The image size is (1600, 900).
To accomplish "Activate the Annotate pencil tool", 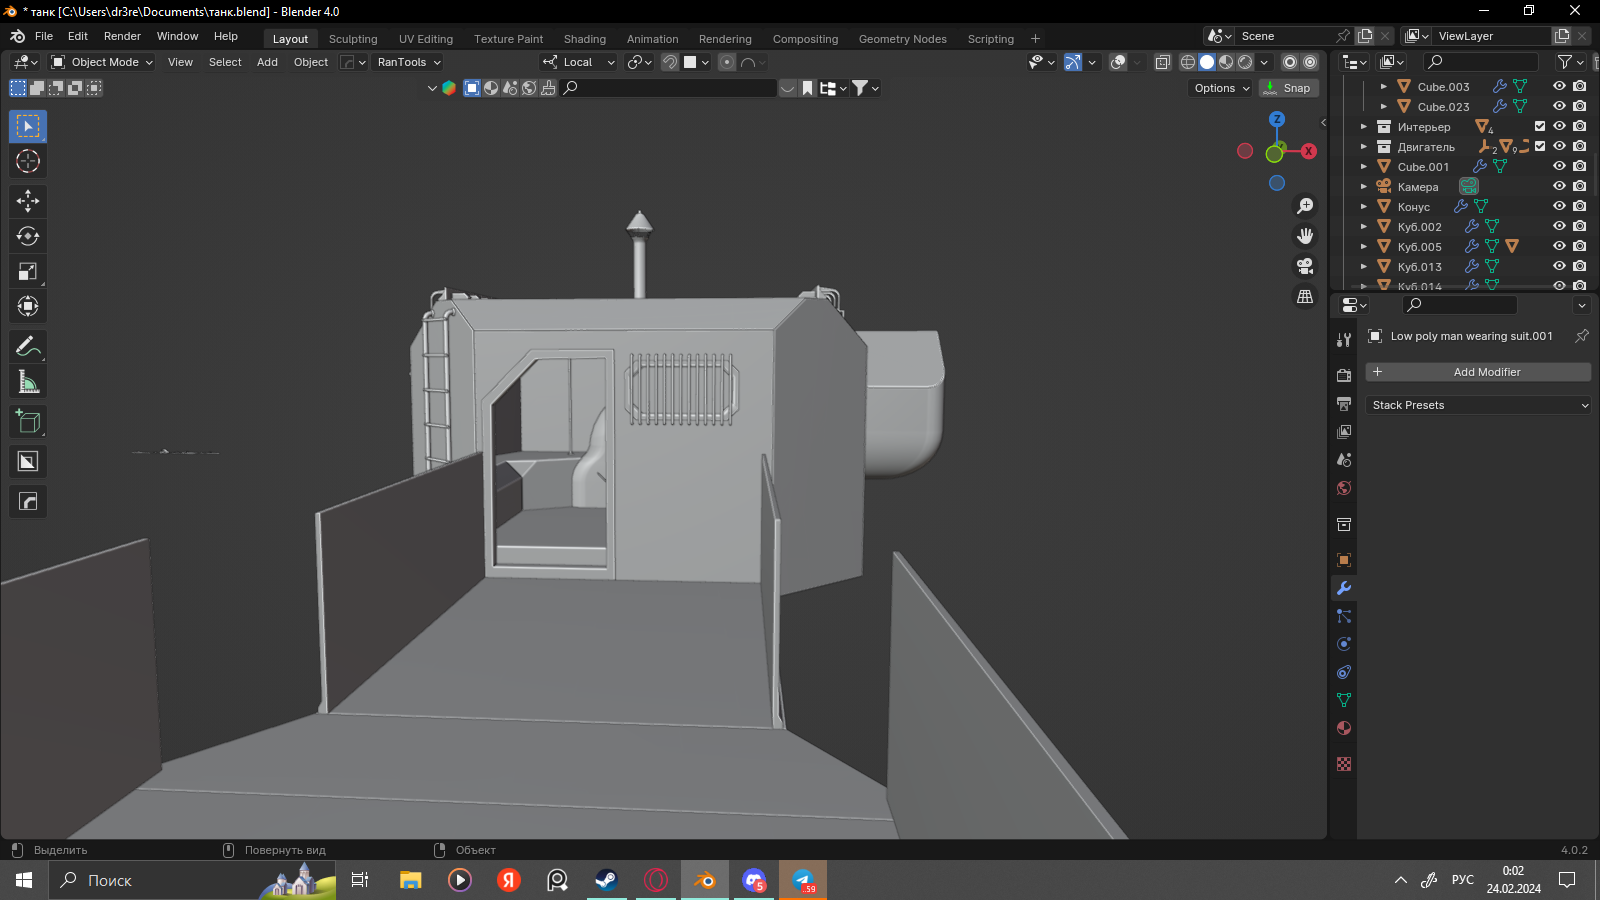I will [28, 347].
